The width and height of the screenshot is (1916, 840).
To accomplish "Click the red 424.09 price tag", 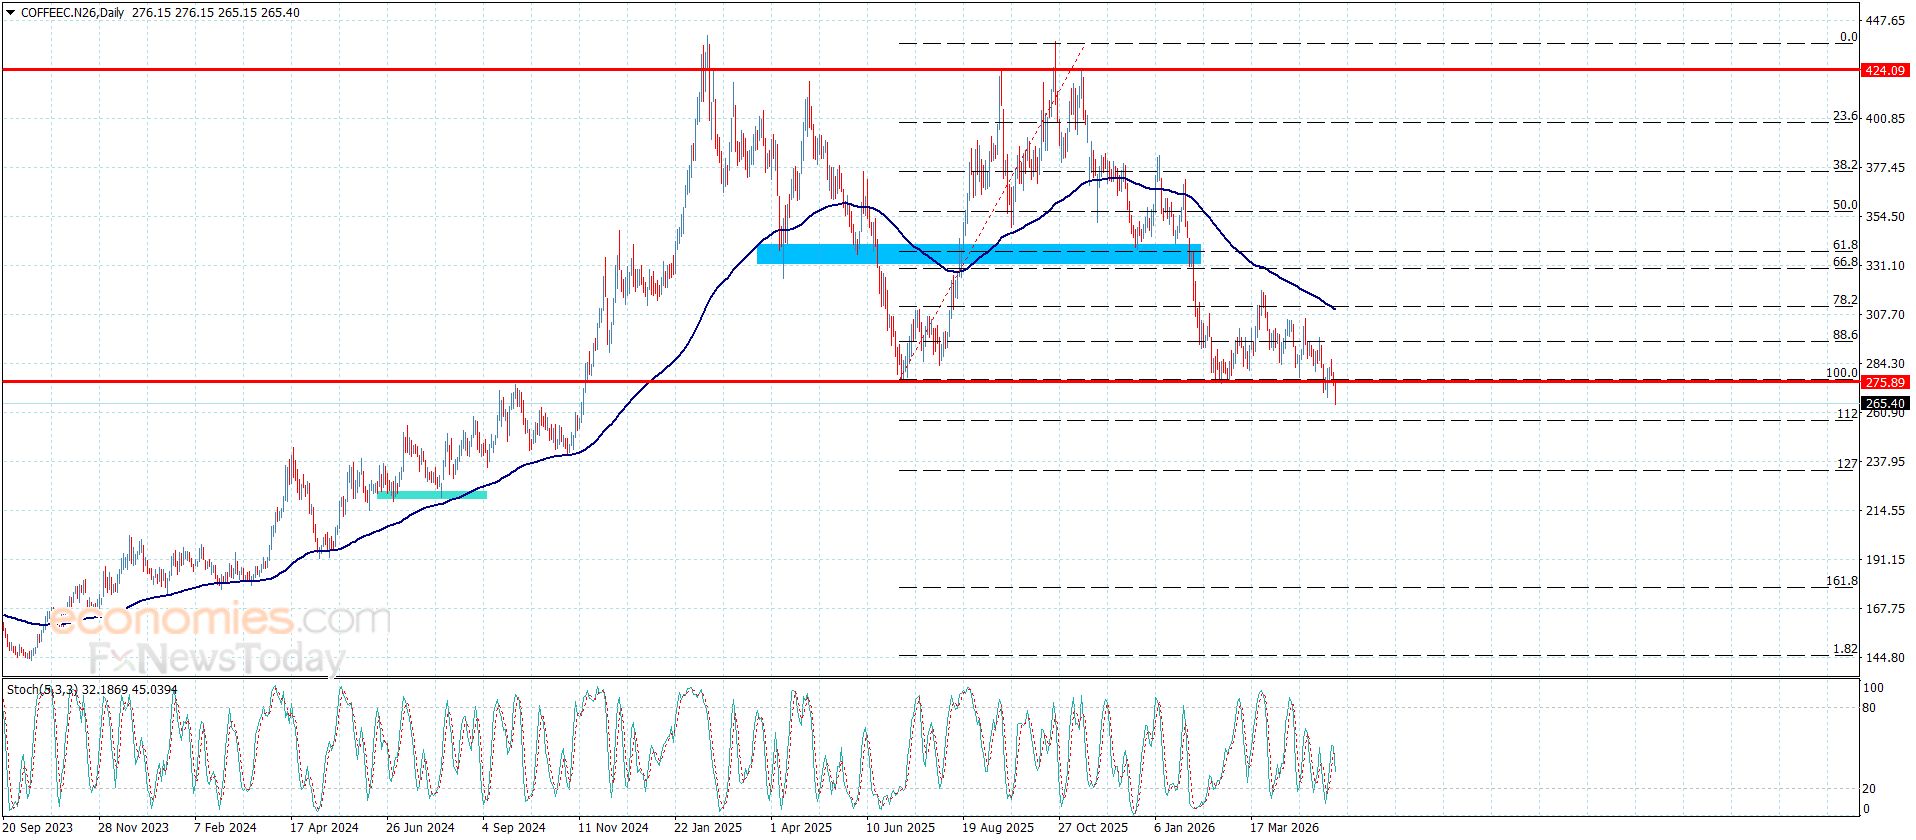I will point(1885,70).
